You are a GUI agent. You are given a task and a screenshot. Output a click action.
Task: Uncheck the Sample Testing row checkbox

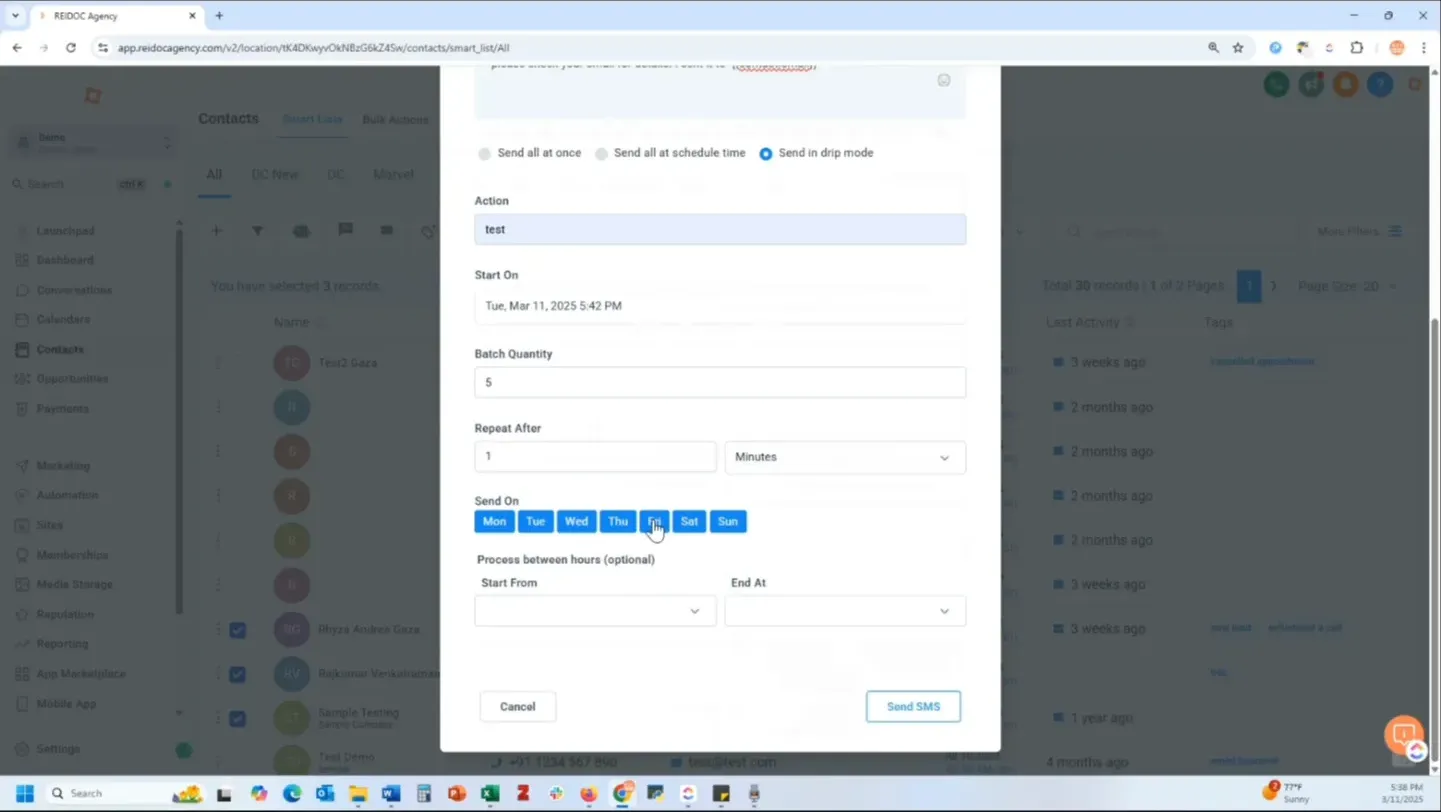pyautogui.click(x=238, y=718)
